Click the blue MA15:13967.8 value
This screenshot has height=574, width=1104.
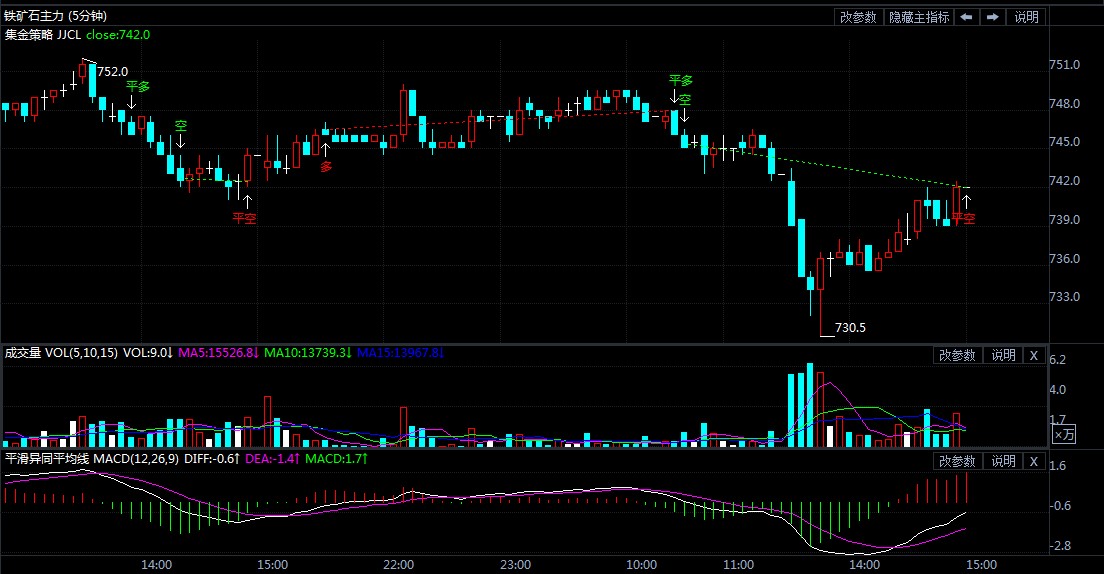[400, 353]
